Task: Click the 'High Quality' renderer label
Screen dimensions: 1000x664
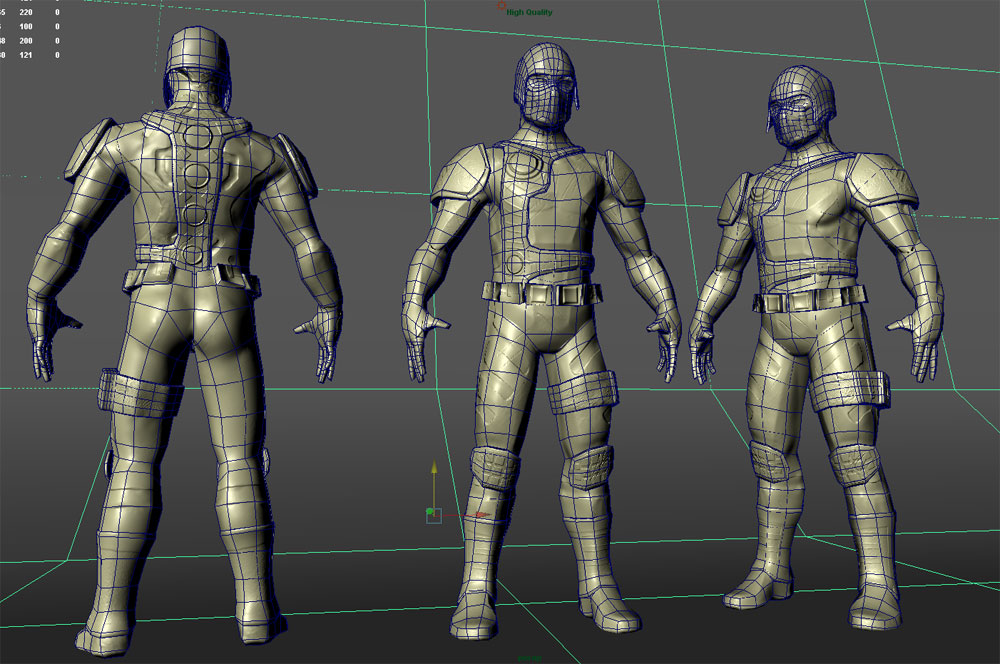Action: point(529,12)
